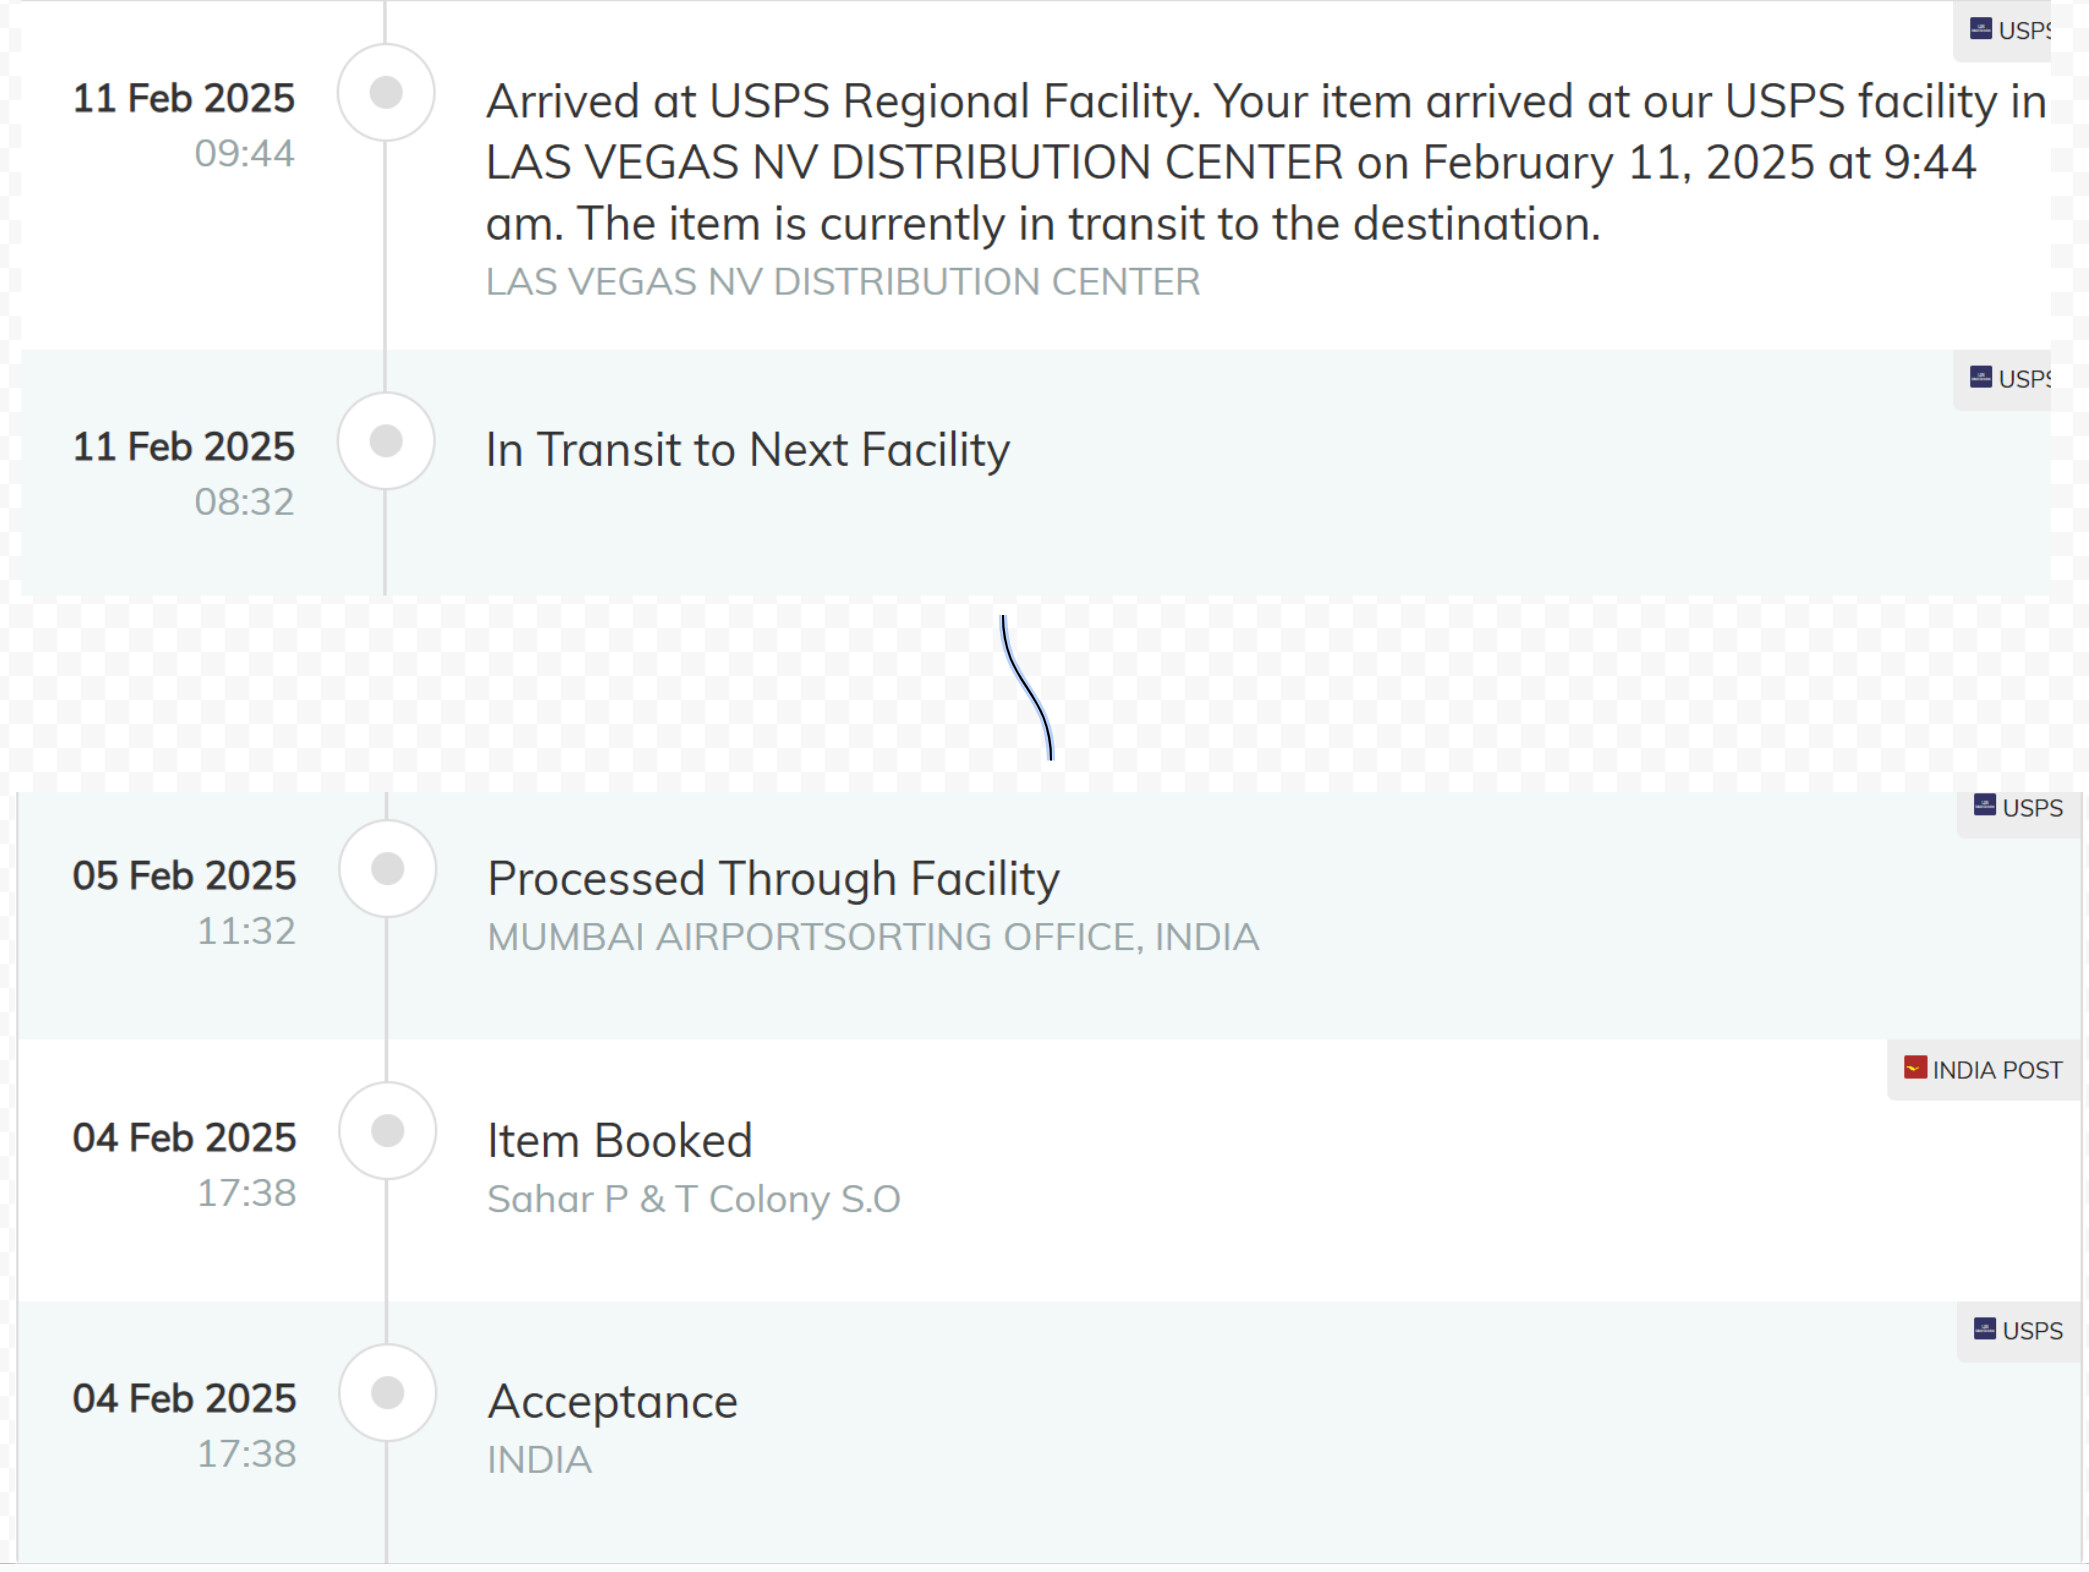Viewport: 2089px width, 1572px height.
Task: Click USPS logo on Processed Through Facility entry
Action: (x=1984, y=806)
